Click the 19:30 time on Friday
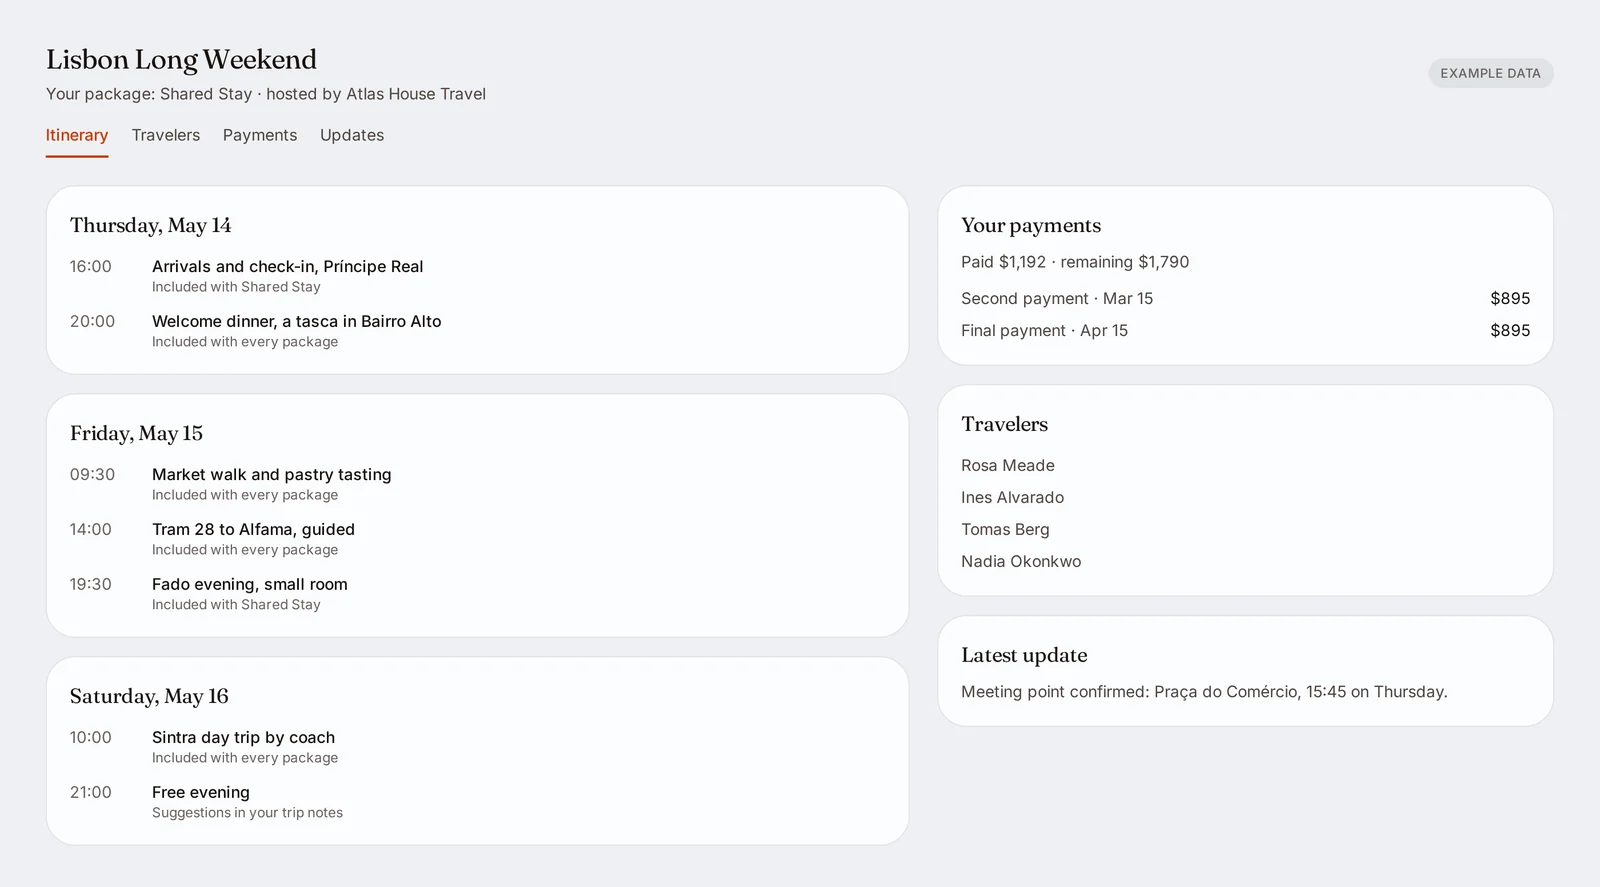Screen dimensions: 1600x887 coord(90,584)
